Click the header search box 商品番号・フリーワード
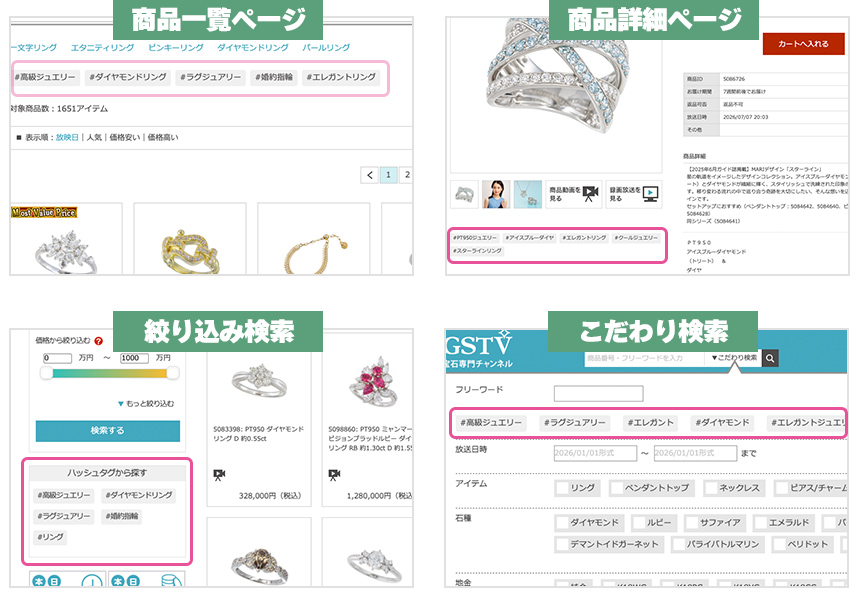860x600 pixels. pos(645,358)
